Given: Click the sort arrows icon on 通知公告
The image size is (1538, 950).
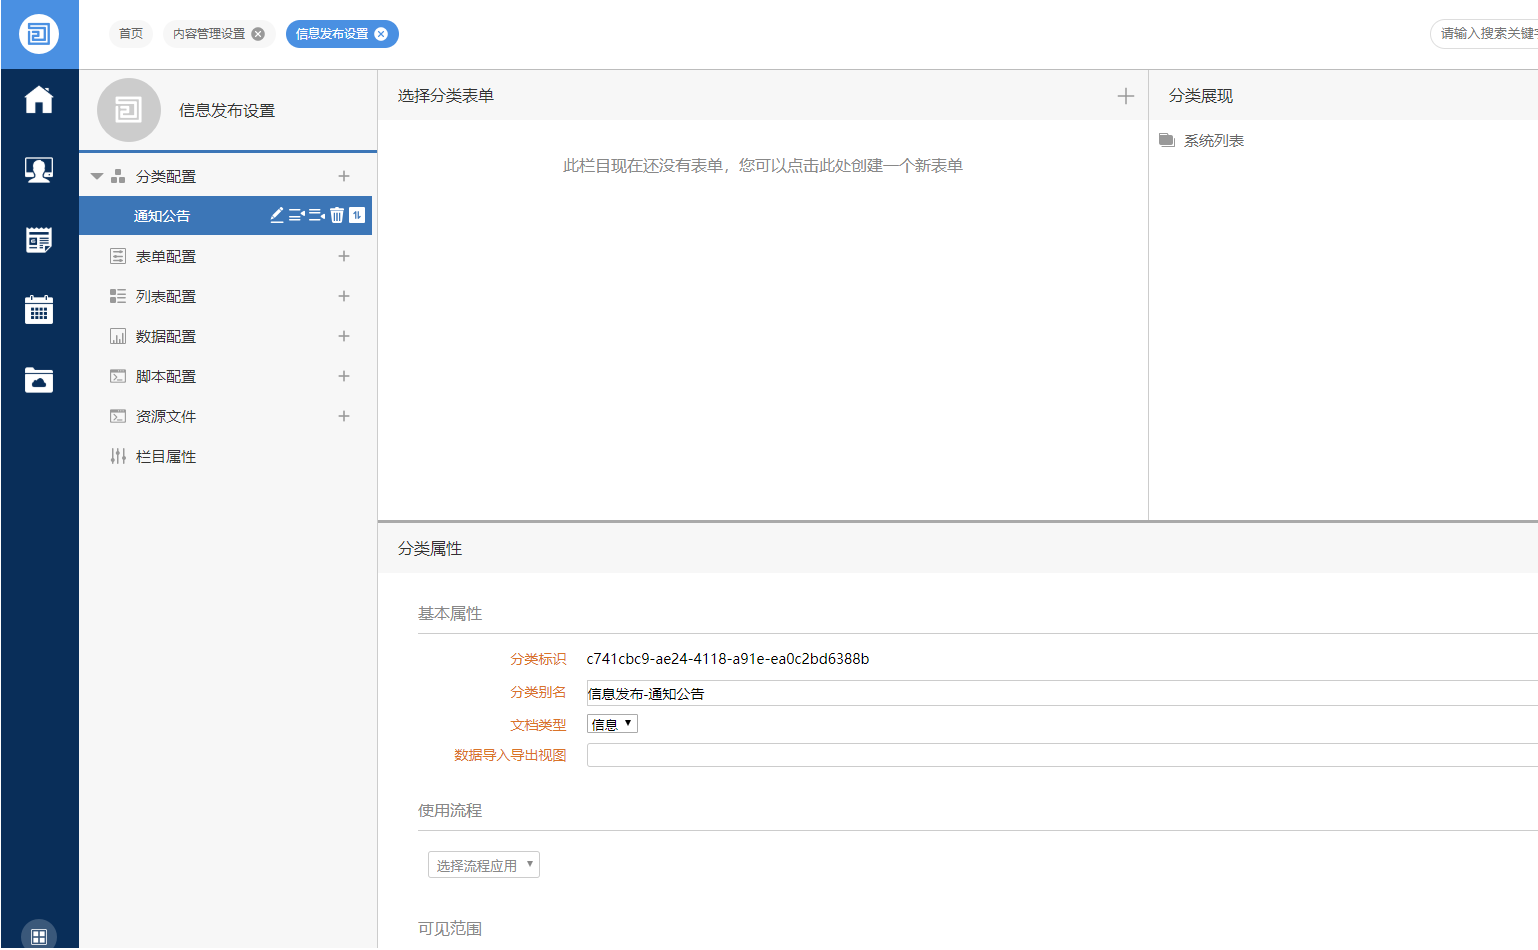Looking at the screenshot, I should pyautogui.click(x=357, y=215).
